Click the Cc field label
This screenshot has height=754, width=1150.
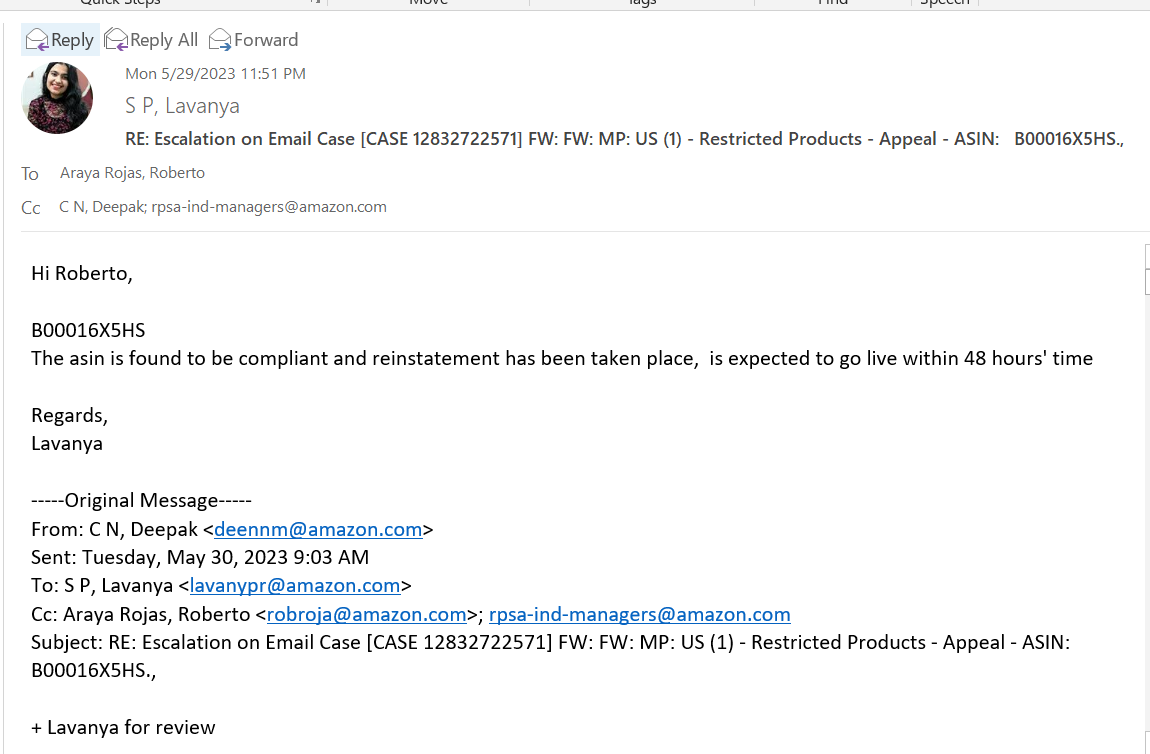pyautogui.click(x=31, y=208)
